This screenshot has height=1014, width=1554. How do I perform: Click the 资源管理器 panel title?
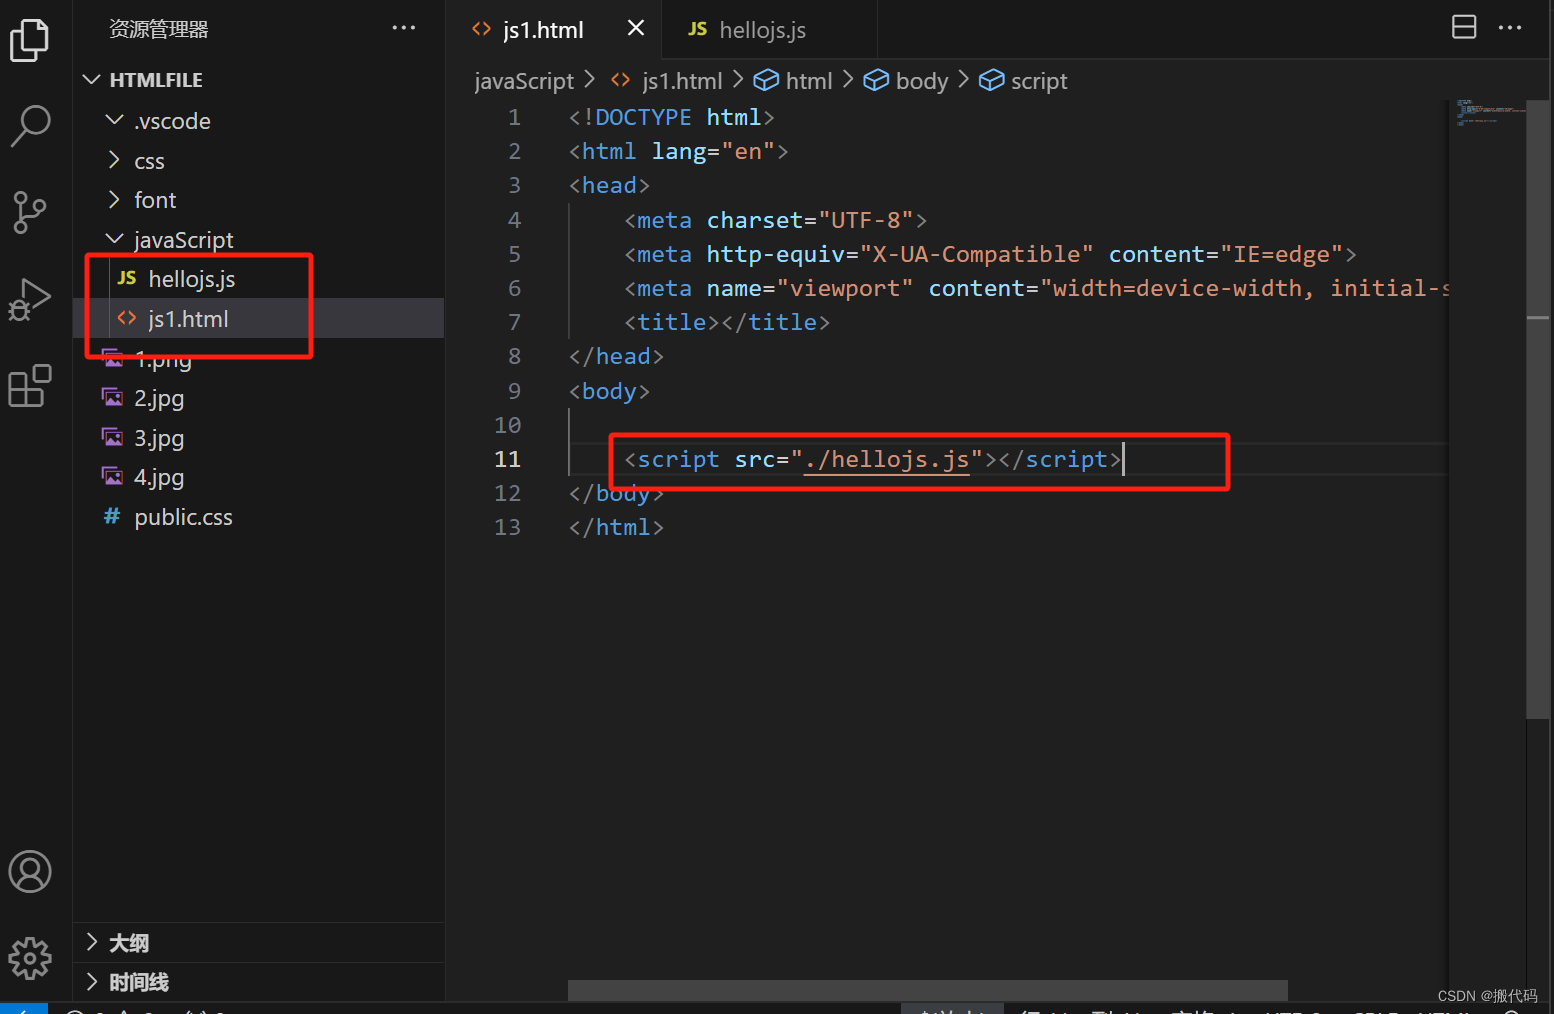coord(159,29)
